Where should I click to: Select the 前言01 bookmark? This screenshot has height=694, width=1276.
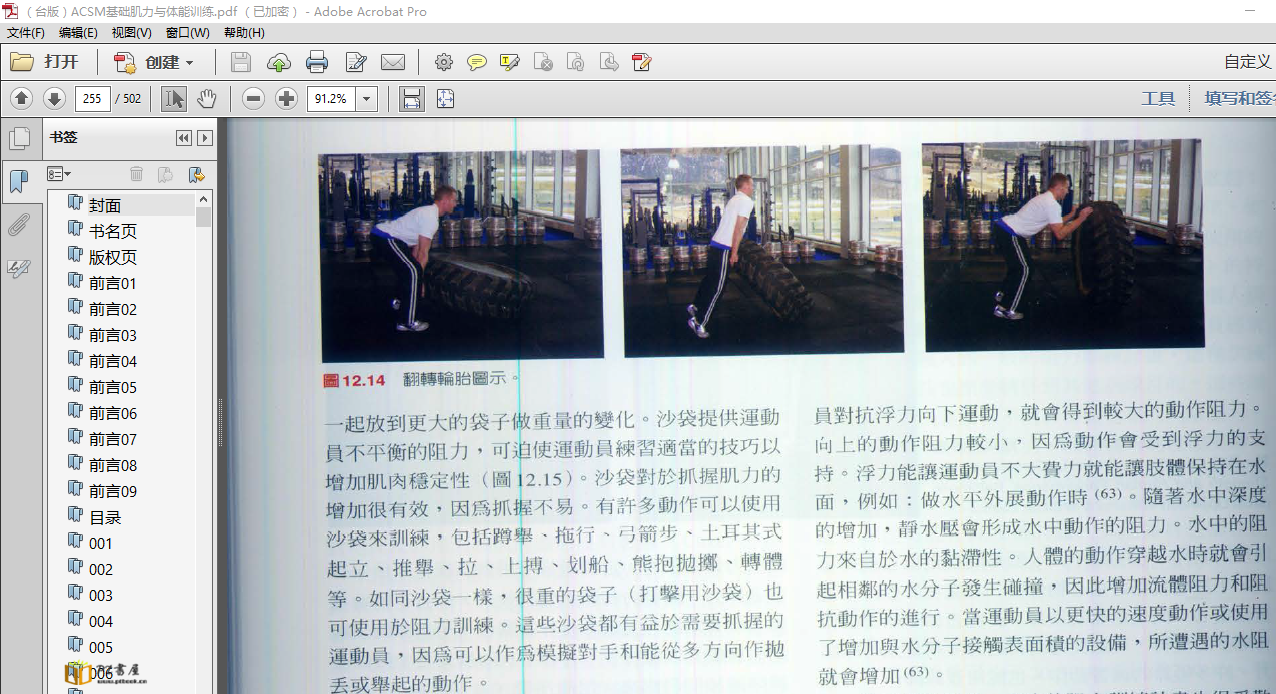(x=113, y=283)
